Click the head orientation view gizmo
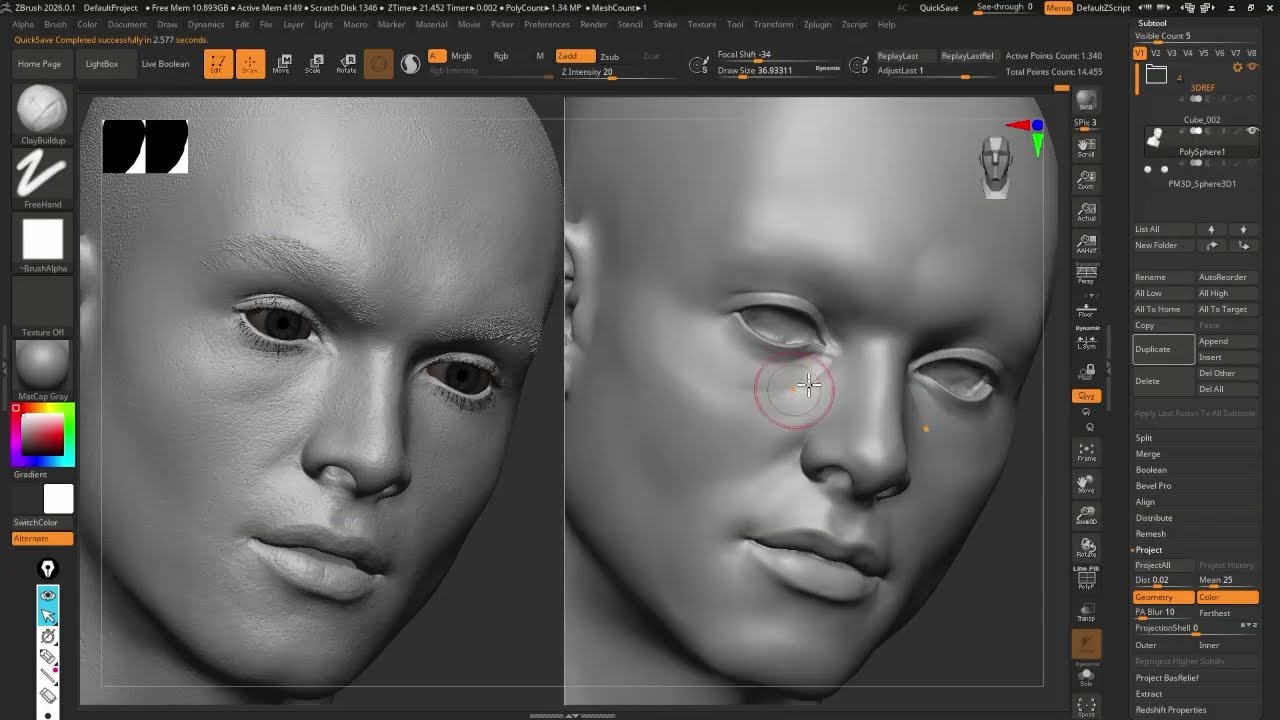The width and height of the screenshot is (1280, 720). pos(996,167)
